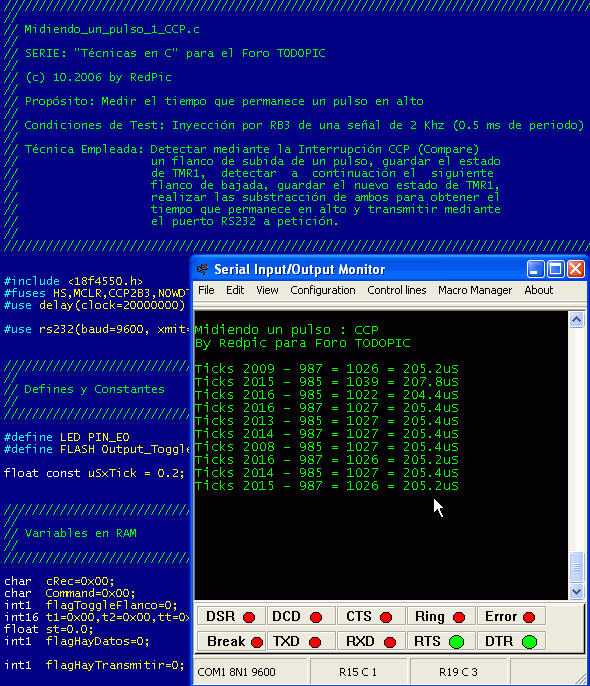Open the File menu
This screenshot has width=590, height=686.
pos(206,290)
